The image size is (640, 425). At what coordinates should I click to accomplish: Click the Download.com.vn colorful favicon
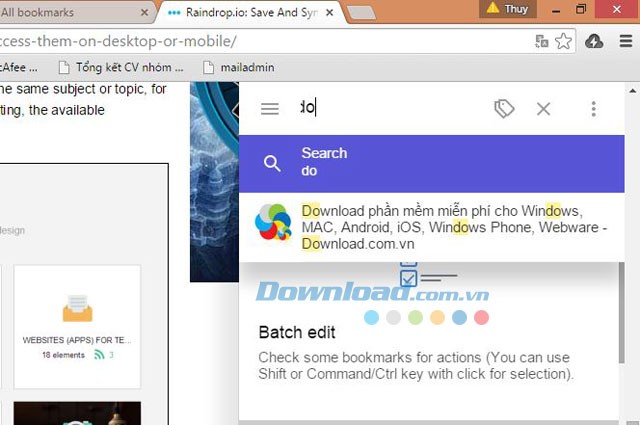(273, 223)
